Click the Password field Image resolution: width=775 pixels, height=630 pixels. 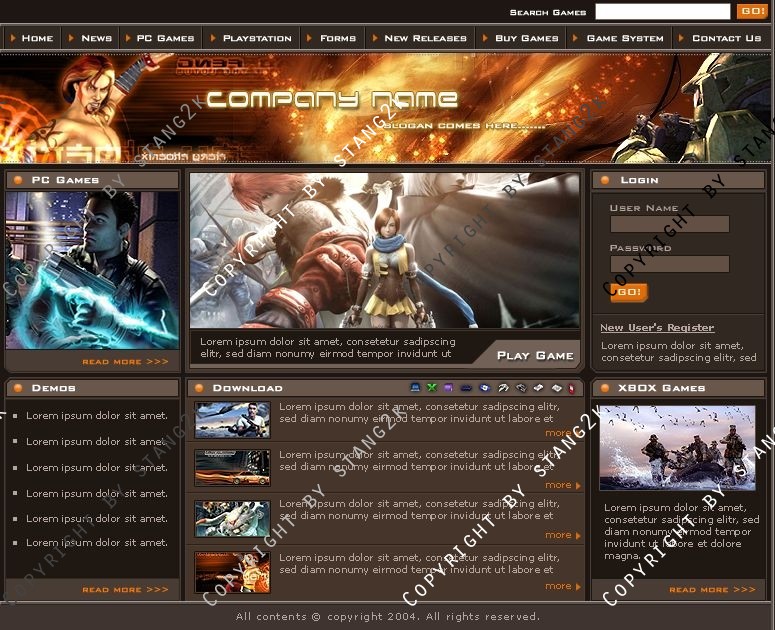pos(670,264)
